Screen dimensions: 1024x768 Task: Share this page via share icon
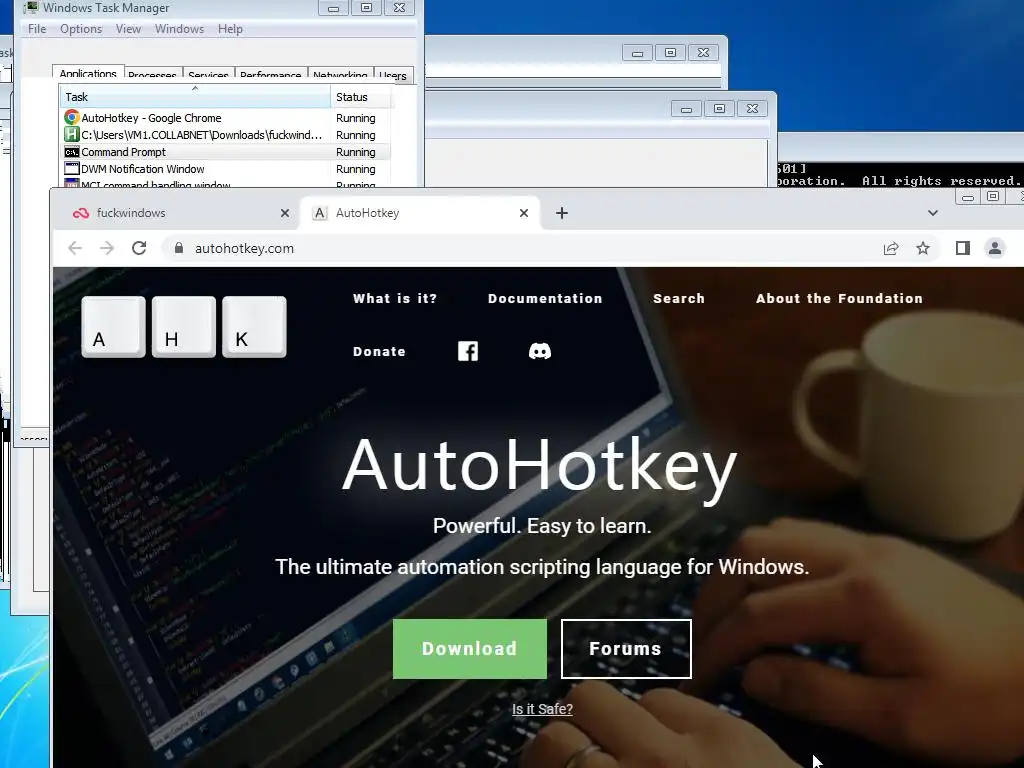pos(891,248)
